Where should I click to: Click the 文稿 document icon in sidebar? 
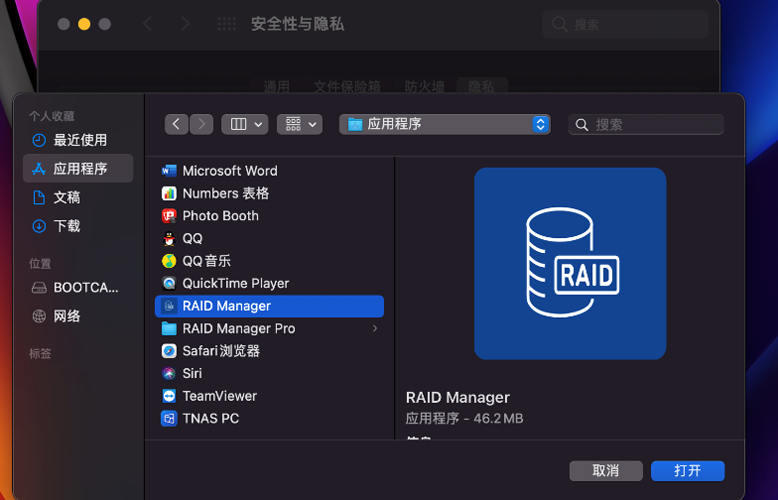pyautogui.click(x=39, y=197)
